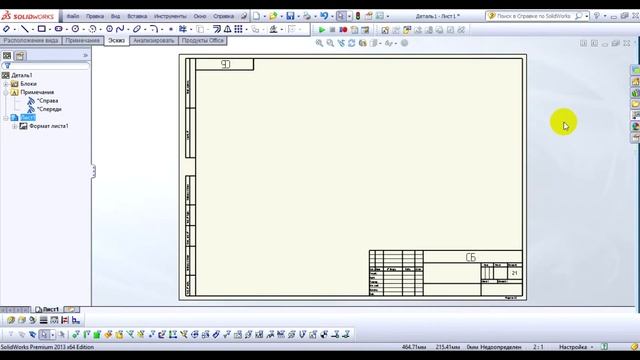Click the PropertyManager tab icon
Image resolution: width=640 pixels, height=360 pixels.
coord(20,56)
